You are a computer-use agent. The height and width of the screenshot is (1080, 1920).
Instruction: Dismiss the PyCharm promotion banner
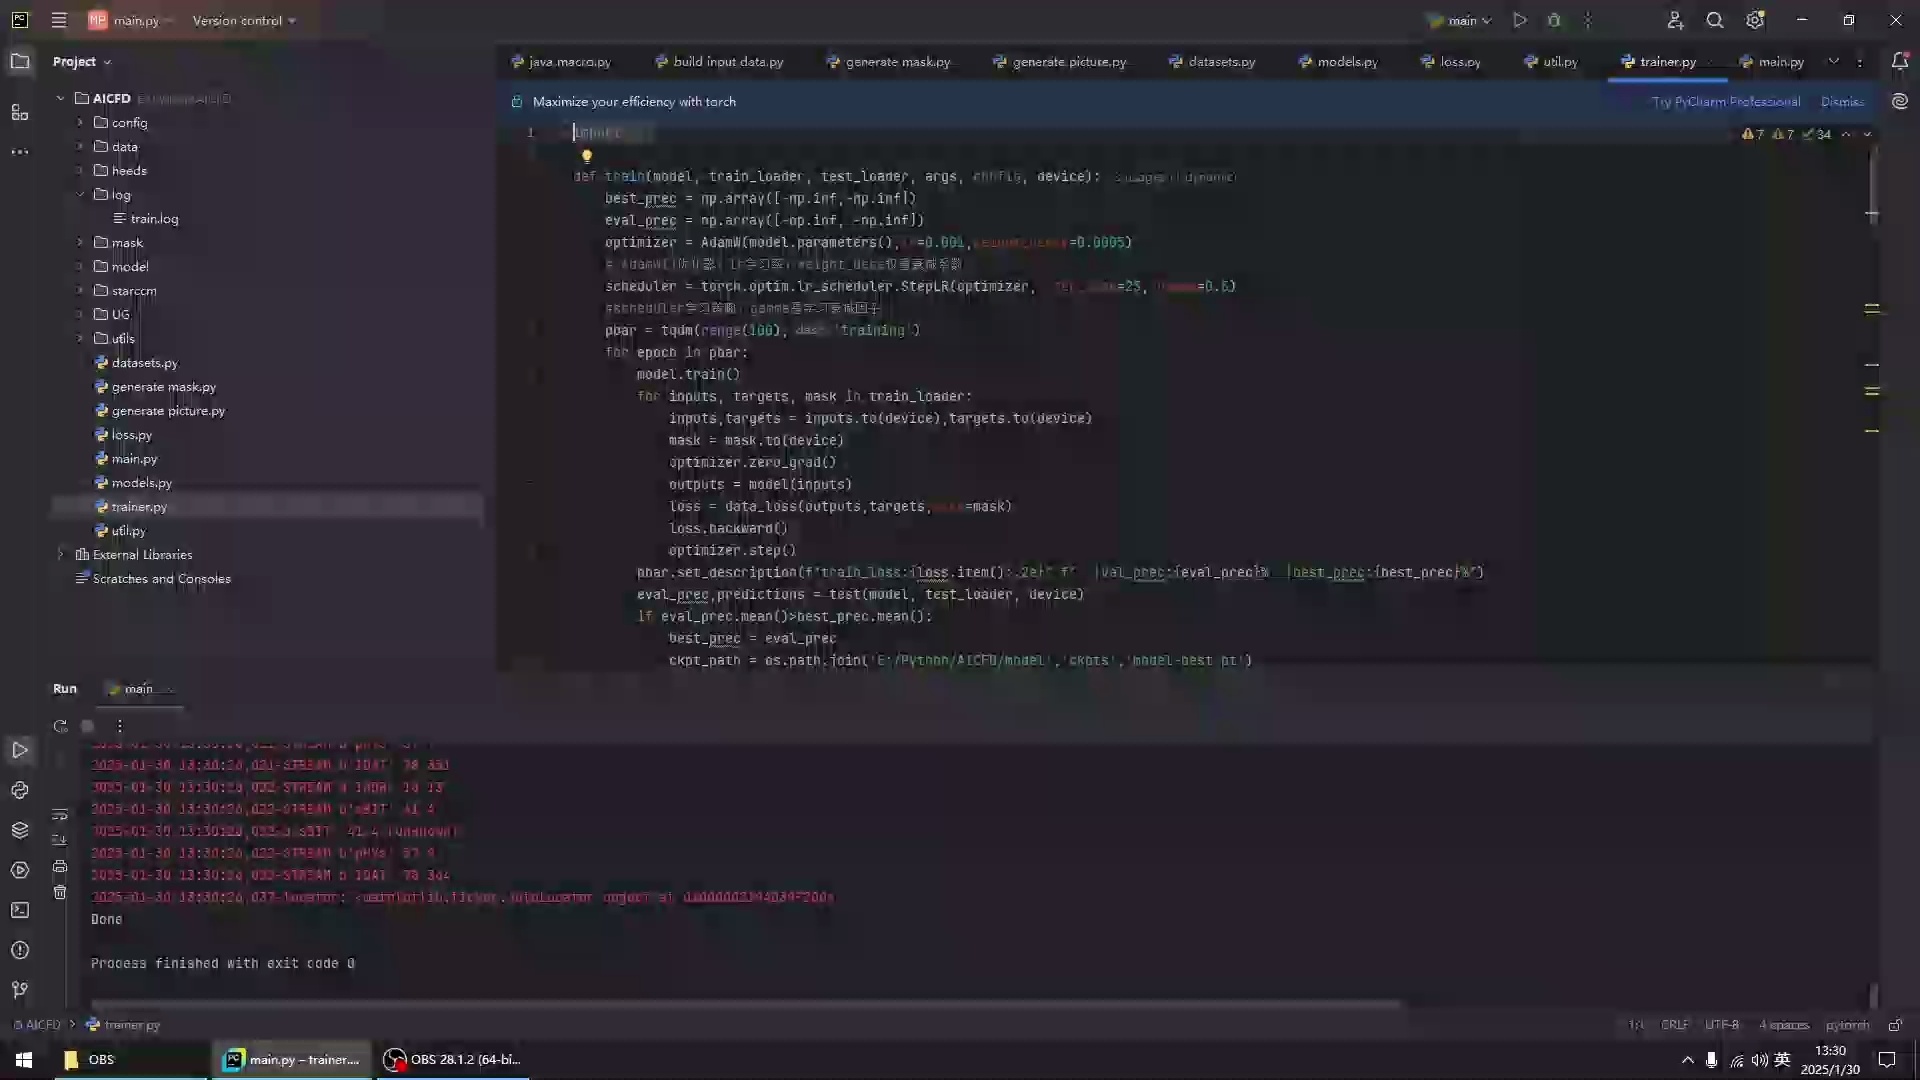[x=1841, y=101]
